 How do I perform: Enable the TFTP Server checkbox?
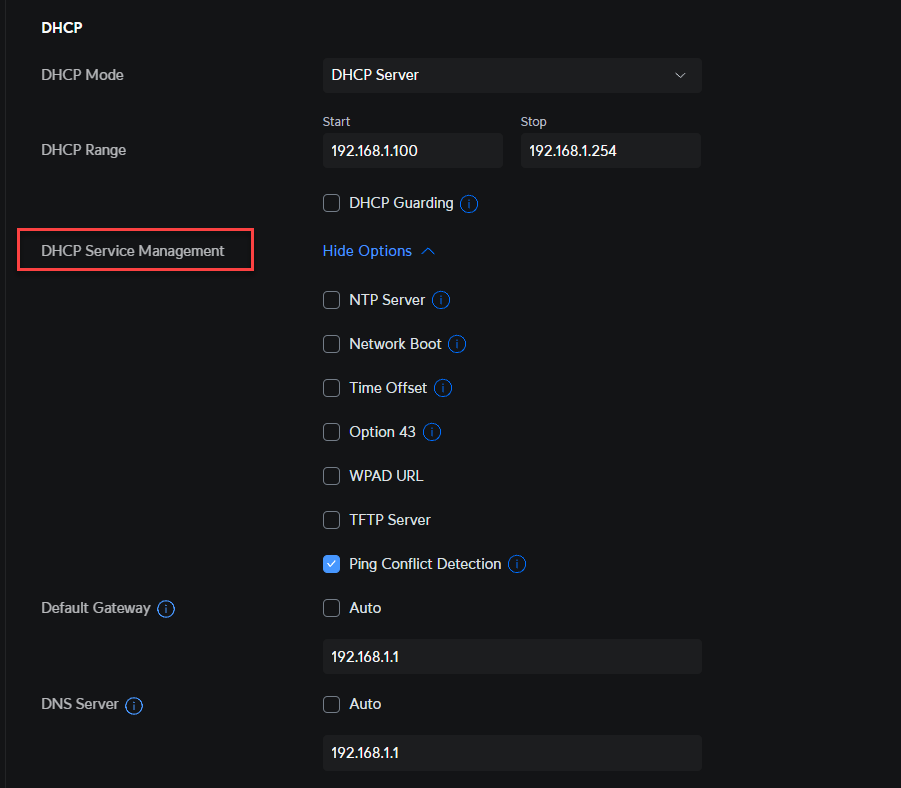[332, 520]
